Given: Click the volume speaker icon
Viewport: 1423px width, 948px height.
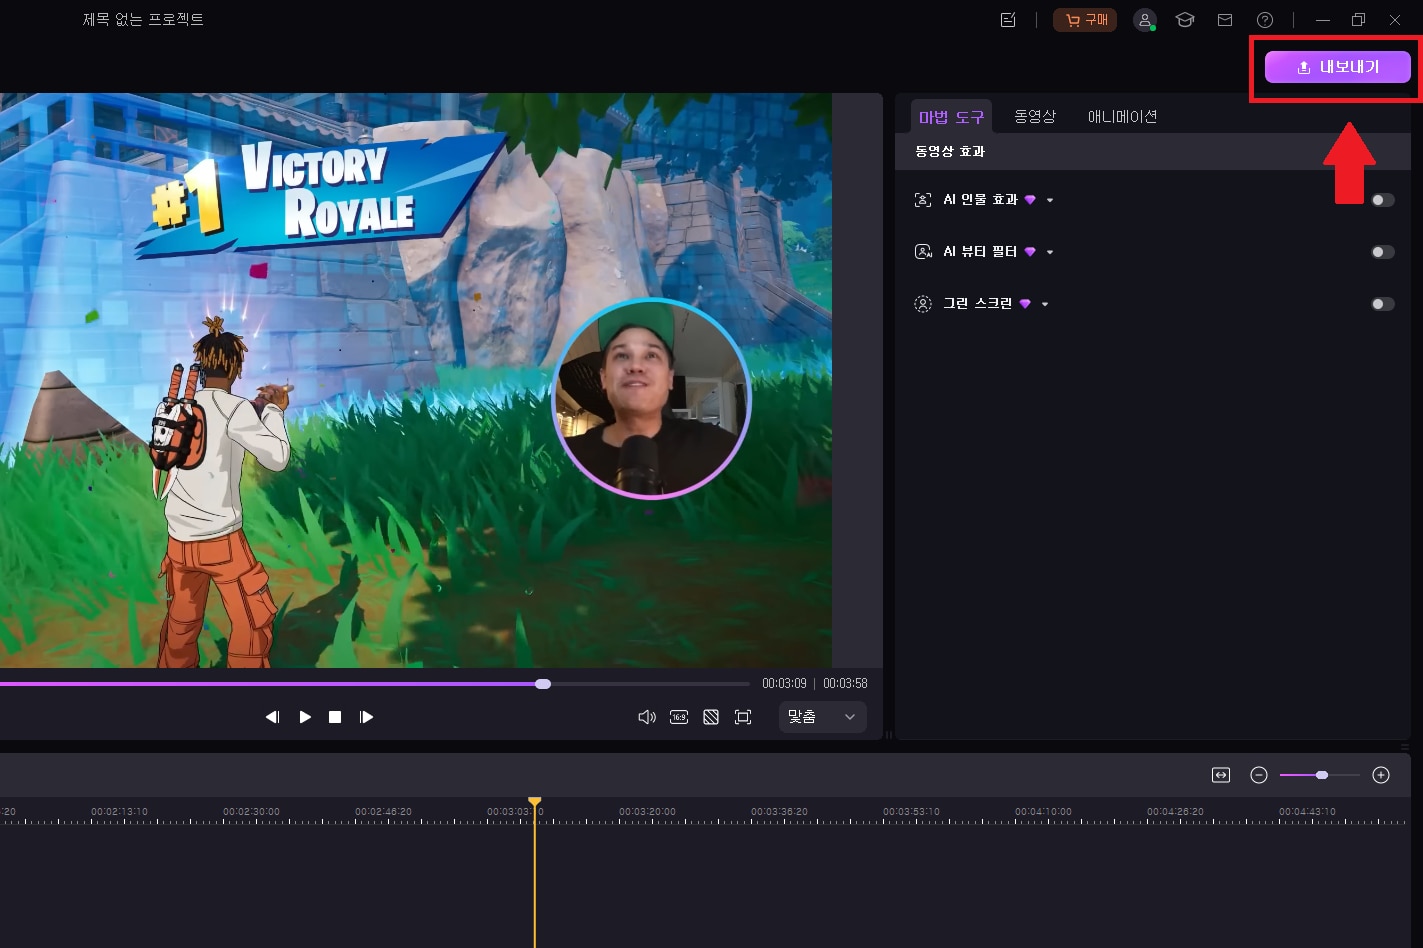Looking at the screenshot, I should point(647,717).
